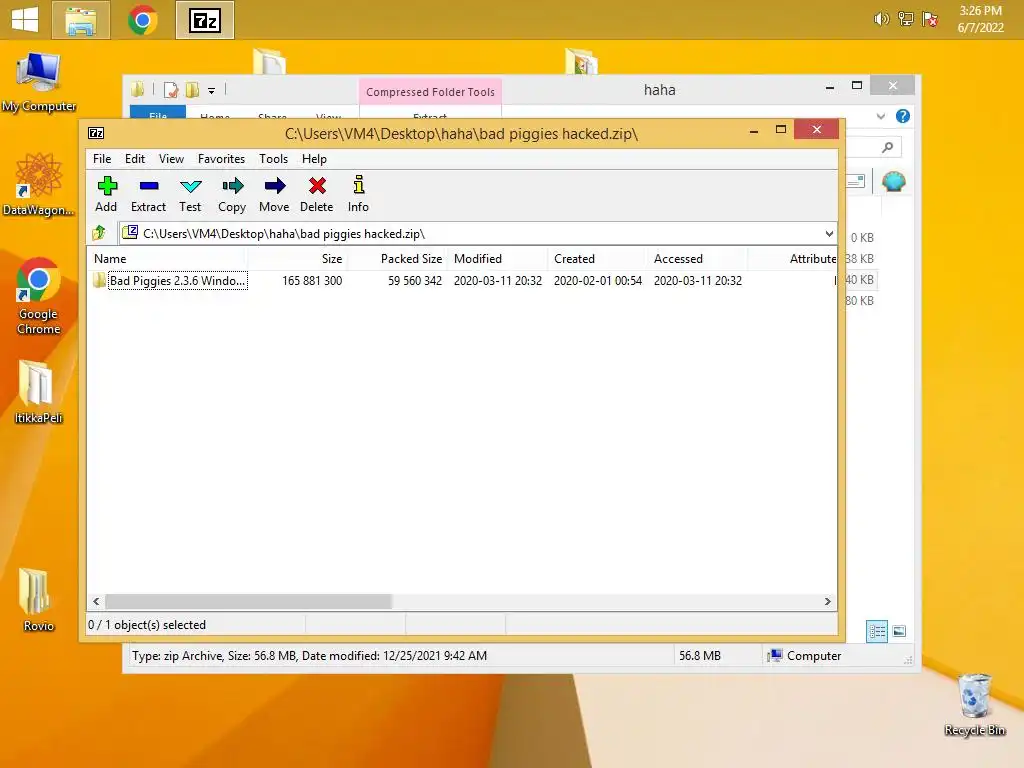
Task: Switch haha window to large icons view
Action: click(899, 631)
